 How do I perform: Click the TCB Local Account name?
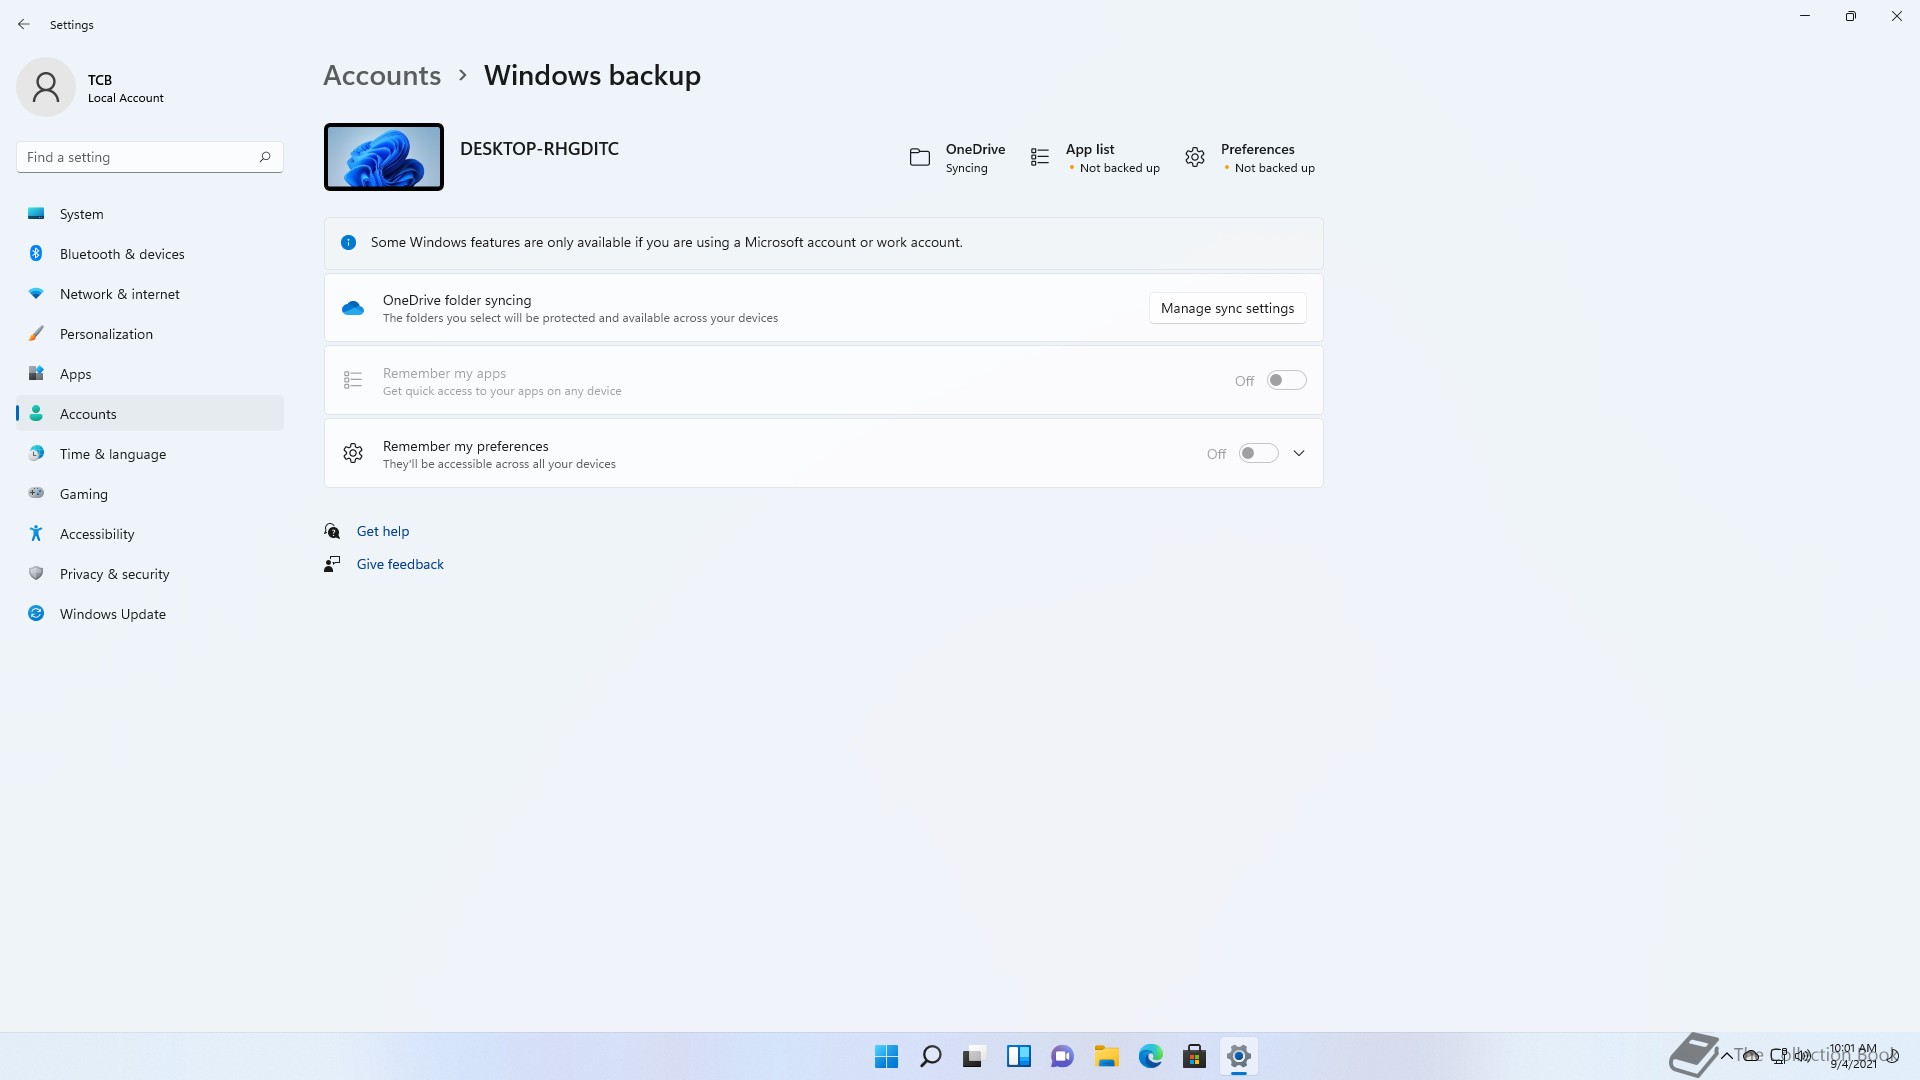[125, 88]
